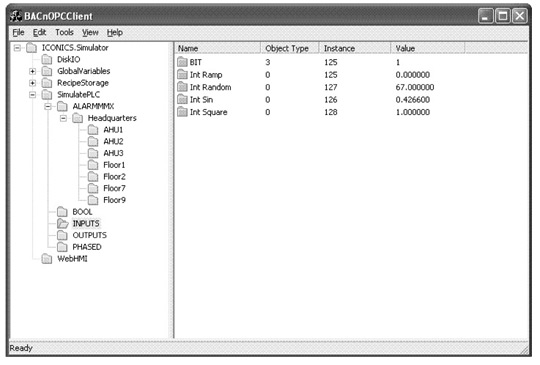
Task: Click instance '128' in Int Square row
Action: [x=331, y=112]
